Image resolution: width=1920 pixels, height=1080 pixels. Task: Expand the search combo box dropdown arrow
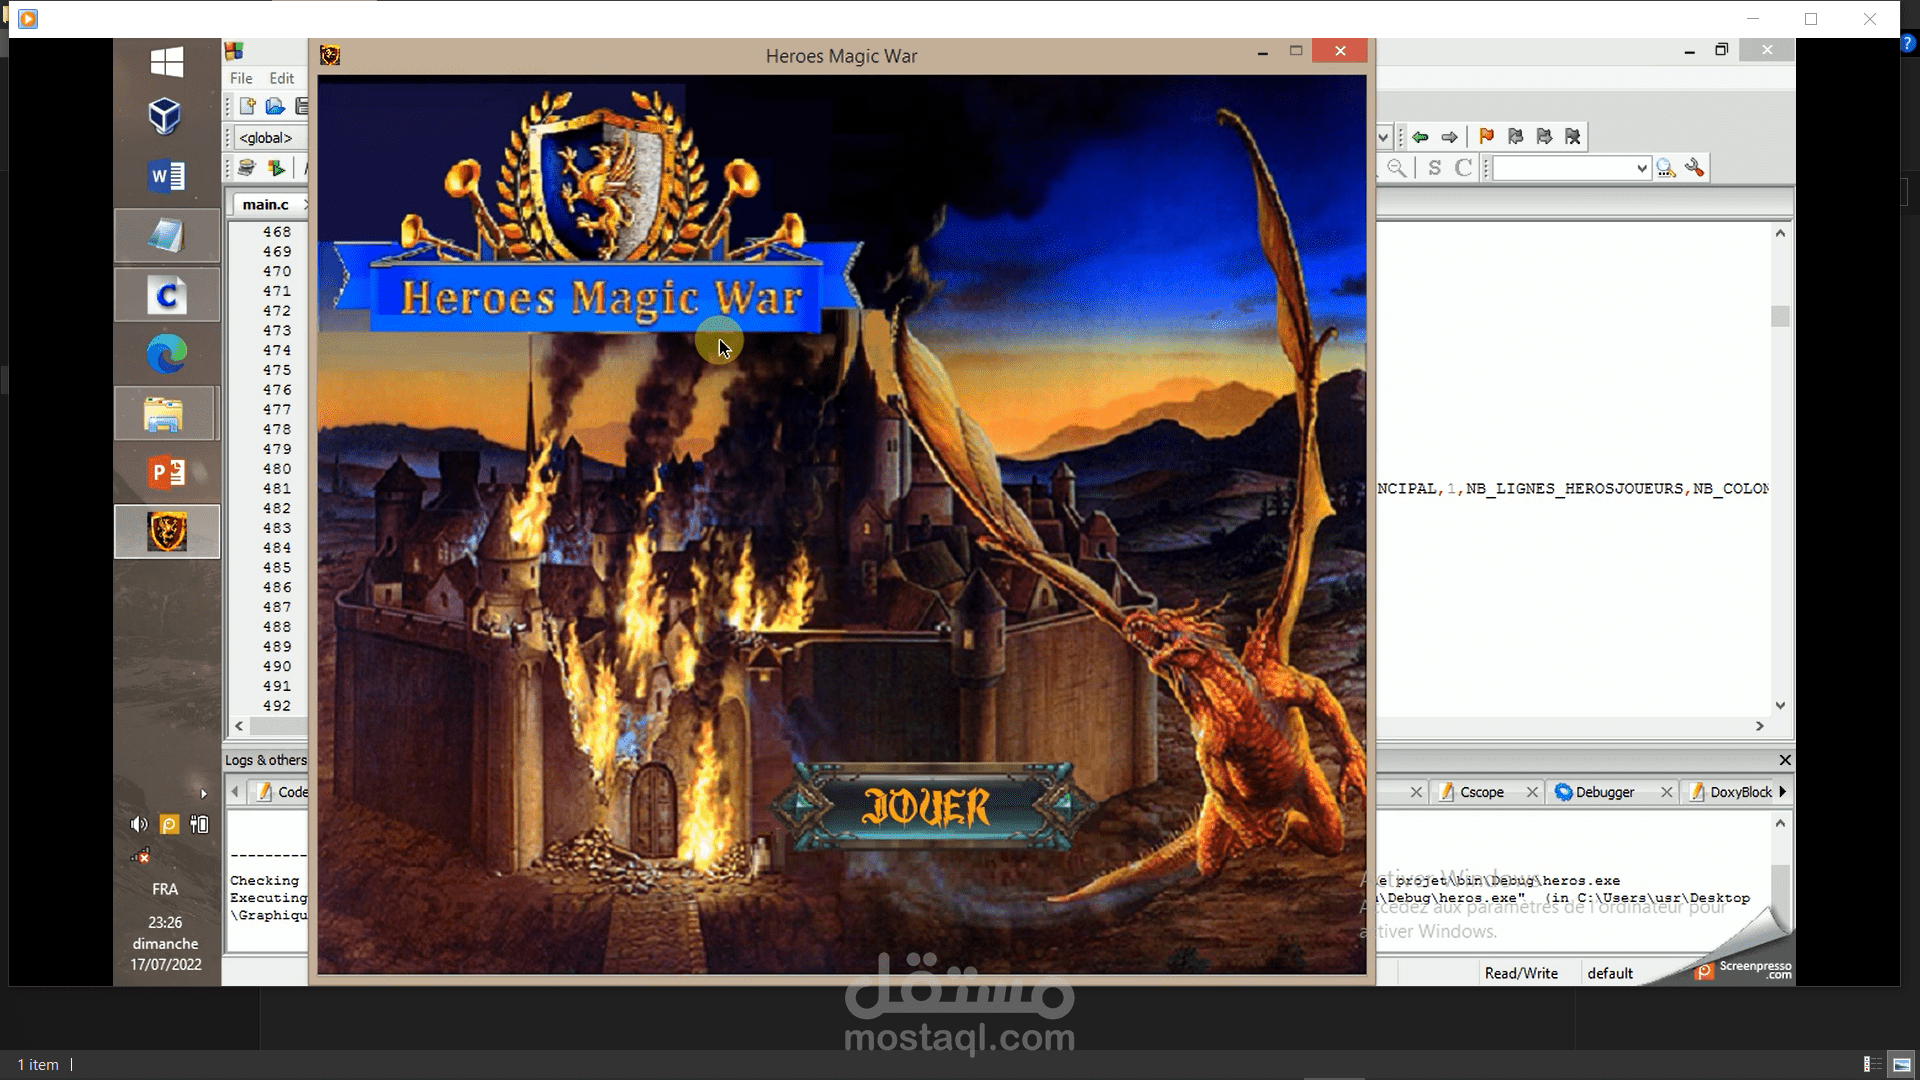click(x=1641, y=168)
